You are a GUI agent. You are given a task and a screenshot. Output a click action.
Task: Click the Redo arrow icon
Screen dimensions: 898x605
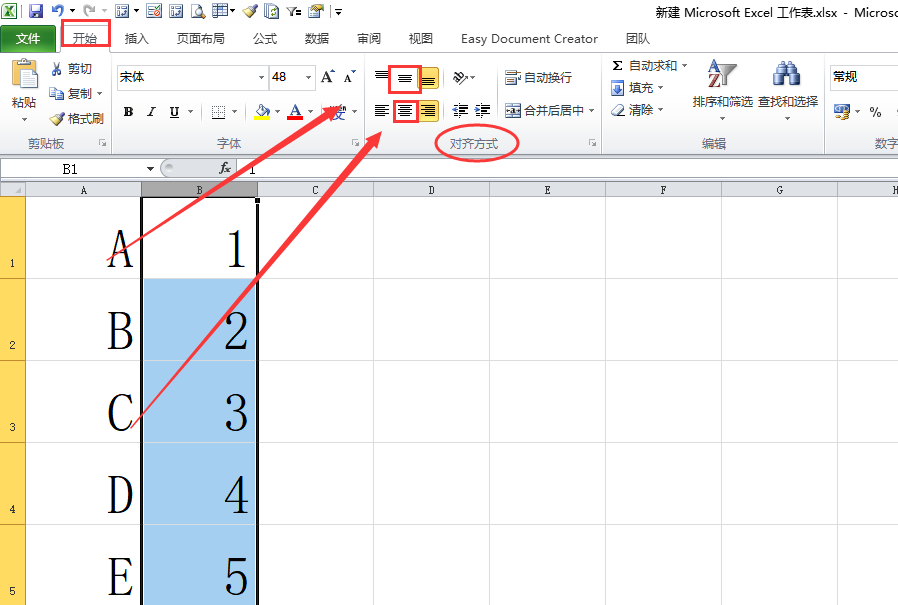[x=89, y=10]
